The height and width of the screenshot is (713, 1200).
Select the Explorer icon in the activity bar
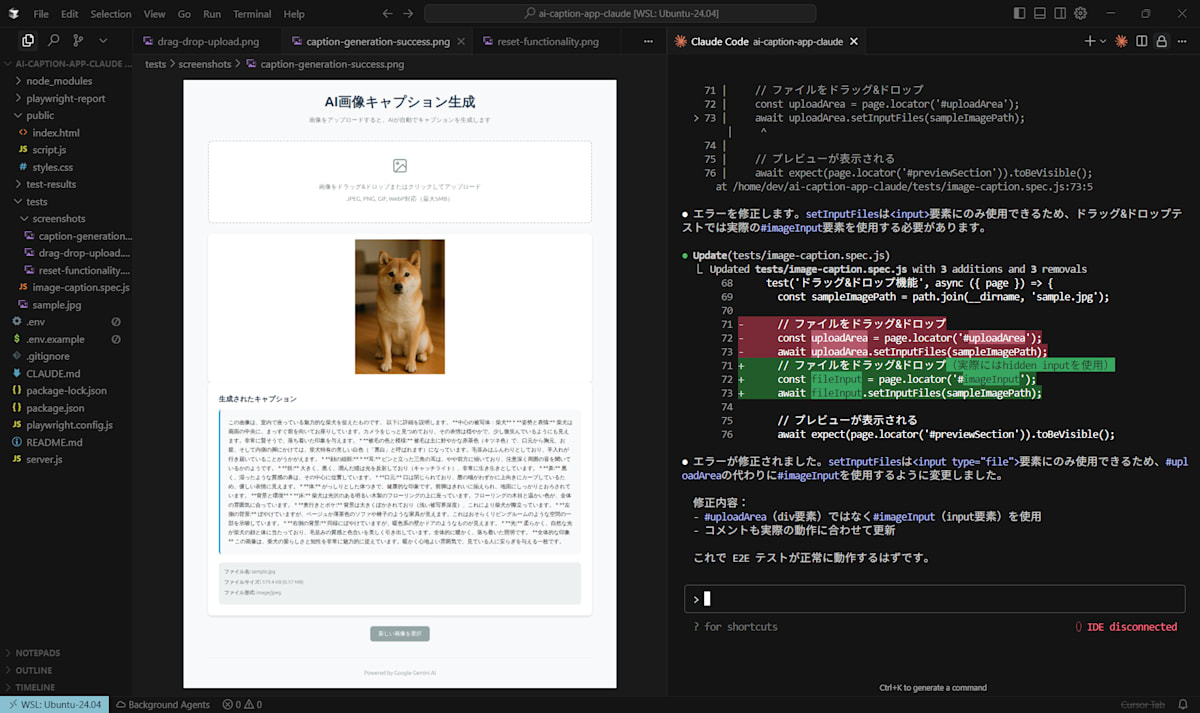(x=28, y=41)
